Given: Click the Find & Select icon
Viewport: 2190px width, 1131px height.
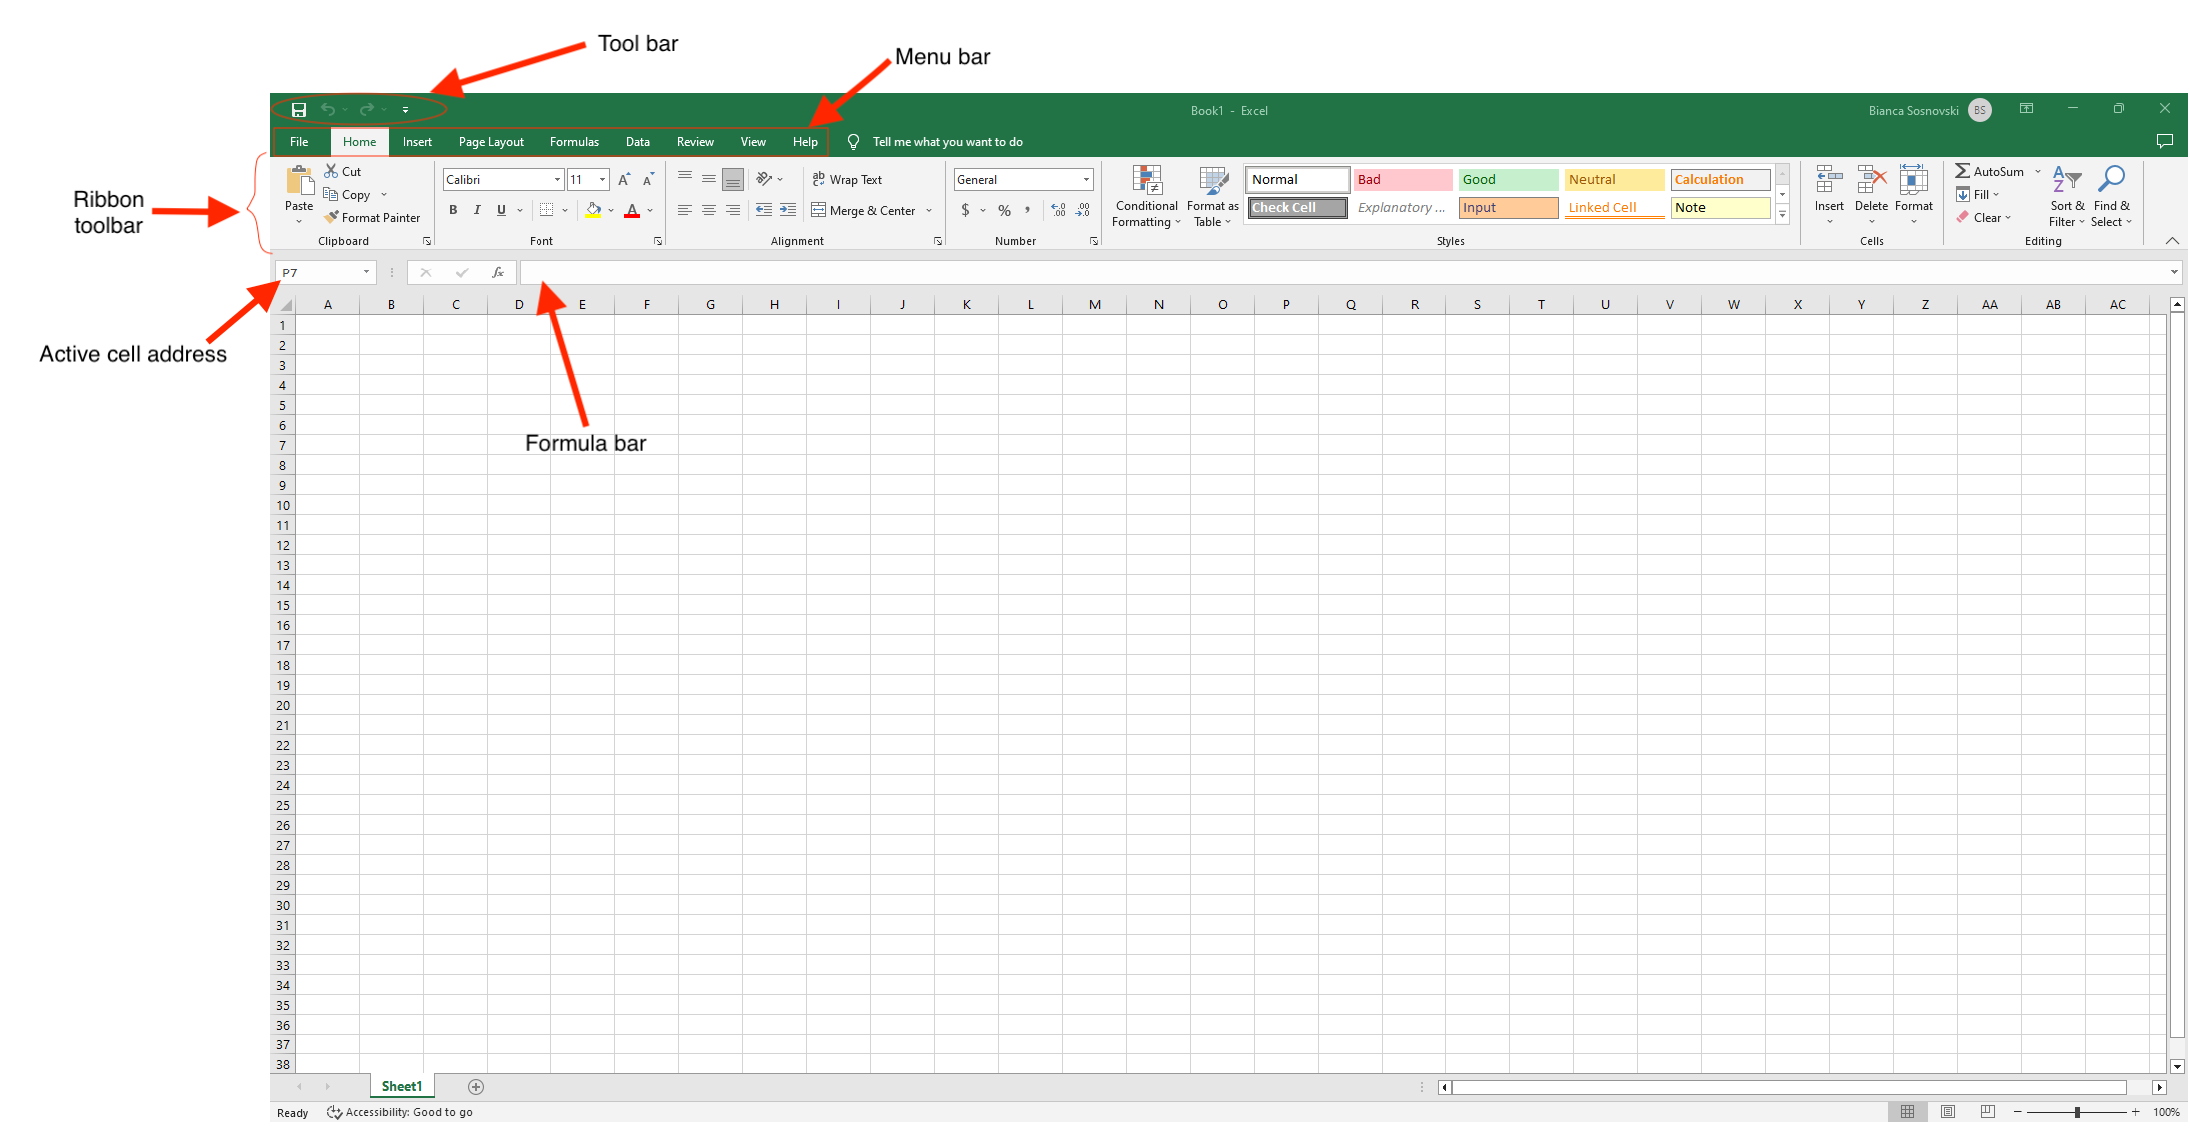Looking at the screenshot, I should click(2112, 194).
